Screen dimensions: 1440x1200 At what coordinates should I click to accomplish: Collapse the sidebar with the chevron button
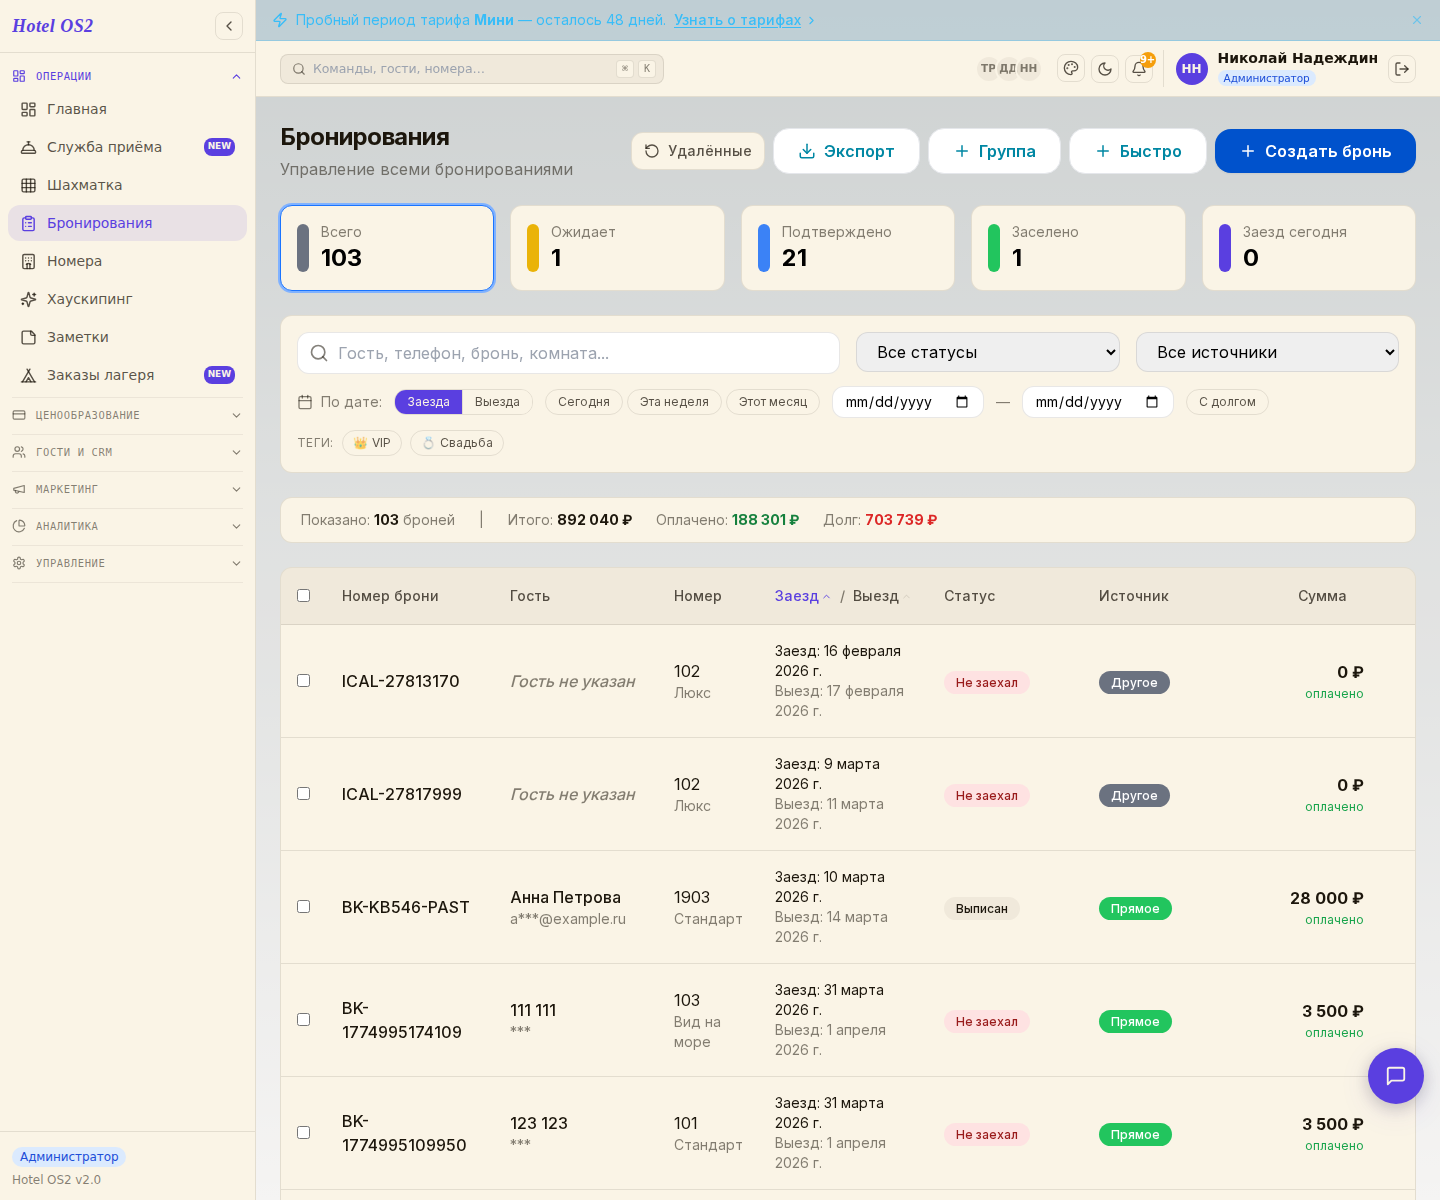tap(229, 26)
